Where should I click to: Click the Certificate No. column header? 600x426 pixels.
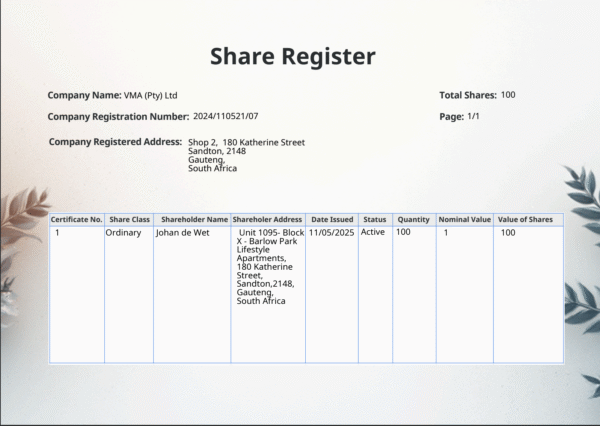[x=77, y=220]
